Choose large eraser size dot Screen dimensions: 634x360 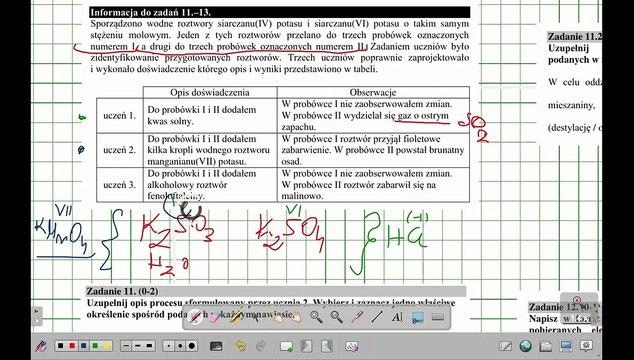192,346
